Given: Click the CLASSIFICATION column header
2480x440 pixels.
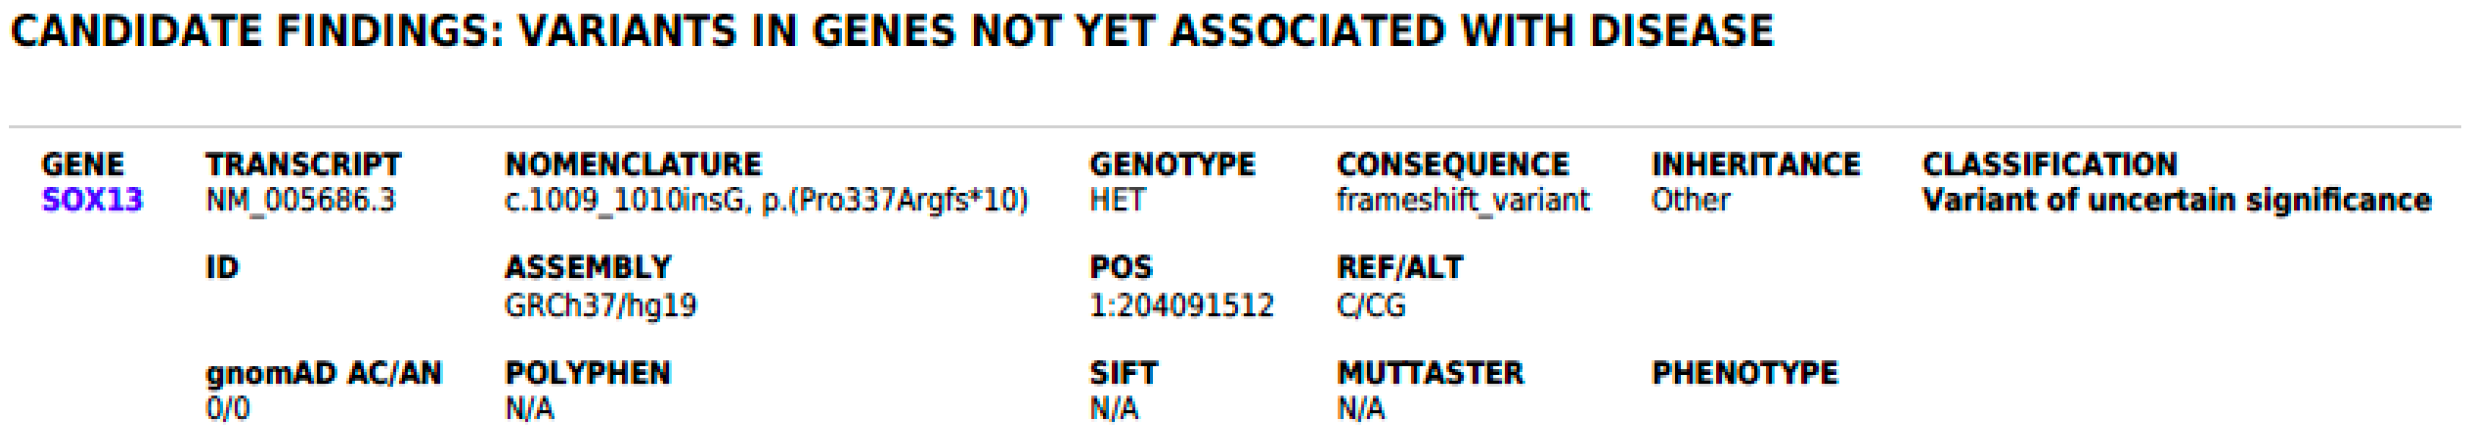Looking at the screenshot, I should pos(2049,164).
